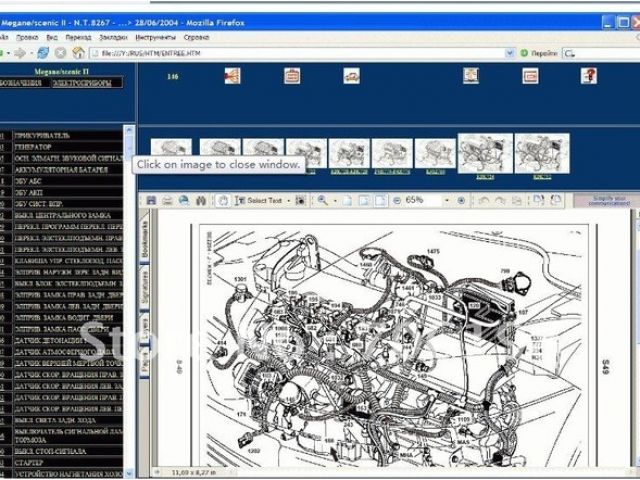
Task: Select the Hand tool in PDF toolbar
Action: pos(223,201)
